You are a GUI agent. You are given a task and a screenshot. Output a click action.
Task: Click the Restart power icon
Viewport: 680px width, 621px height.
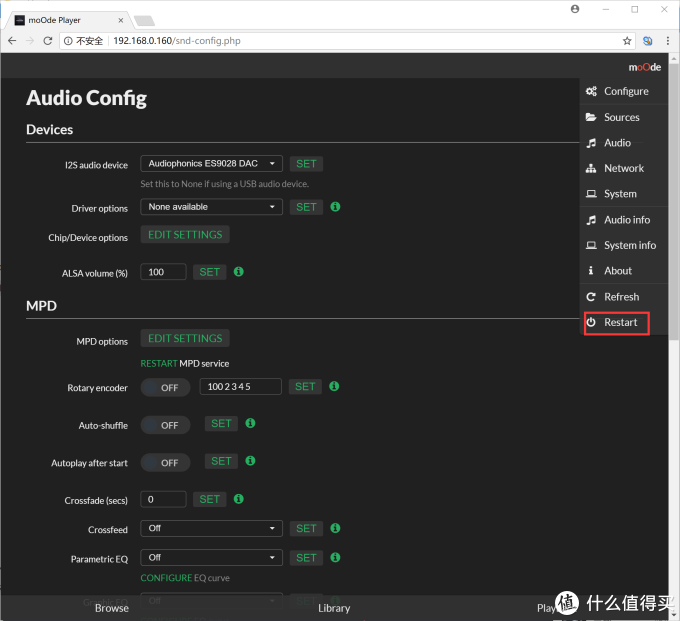click(591, 322)
